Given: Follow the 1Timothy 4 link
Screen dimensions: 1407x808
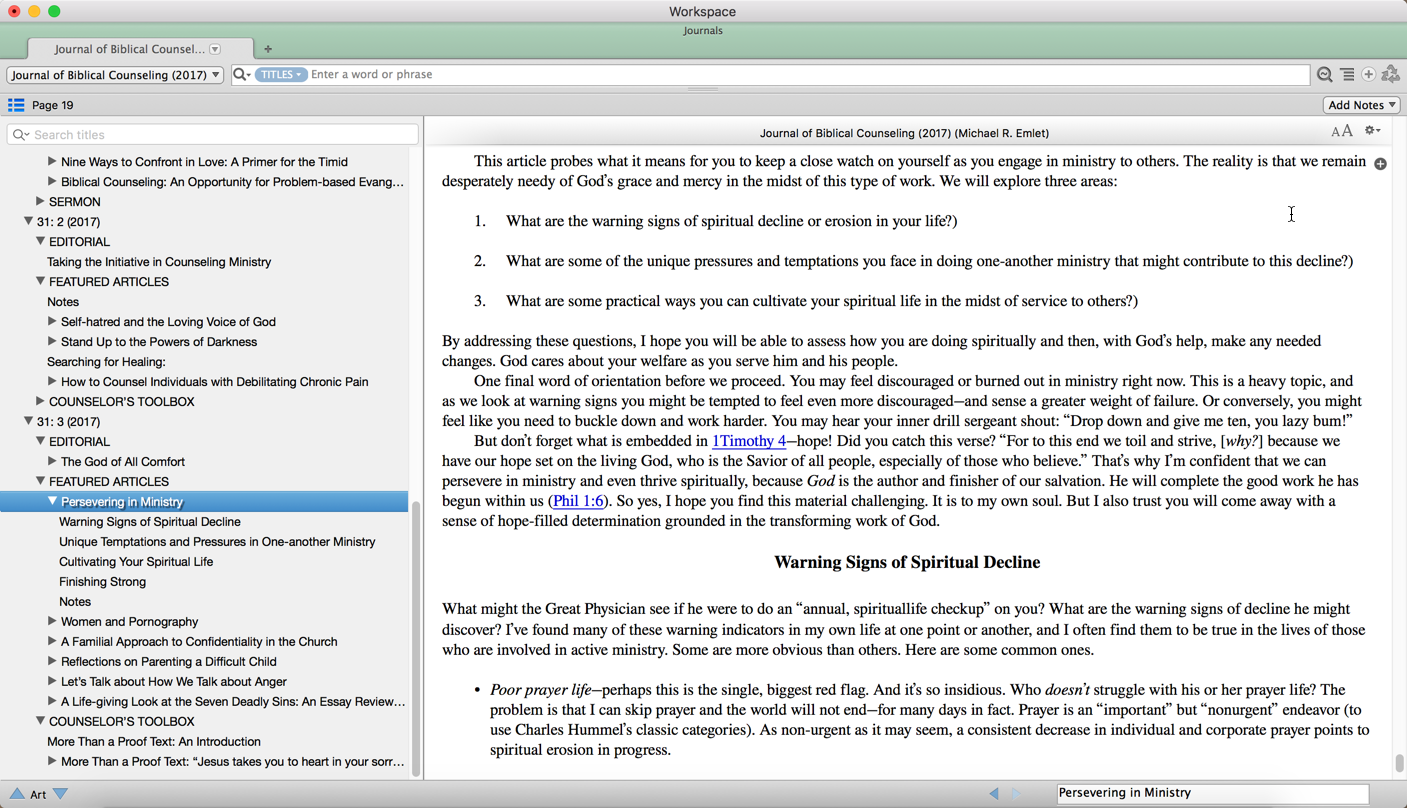Looking at the screenshot, I should tap(749, 441).
